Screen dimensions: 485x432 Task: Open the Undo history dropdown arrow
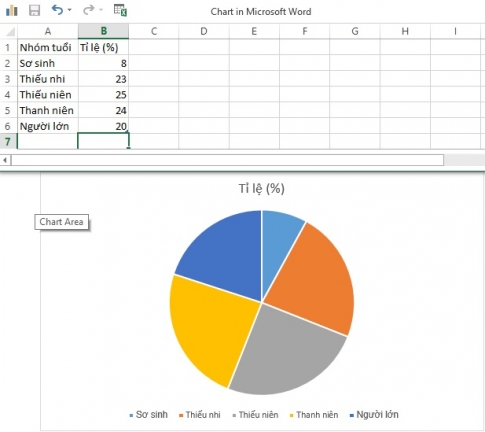click(x=69, y=10)
